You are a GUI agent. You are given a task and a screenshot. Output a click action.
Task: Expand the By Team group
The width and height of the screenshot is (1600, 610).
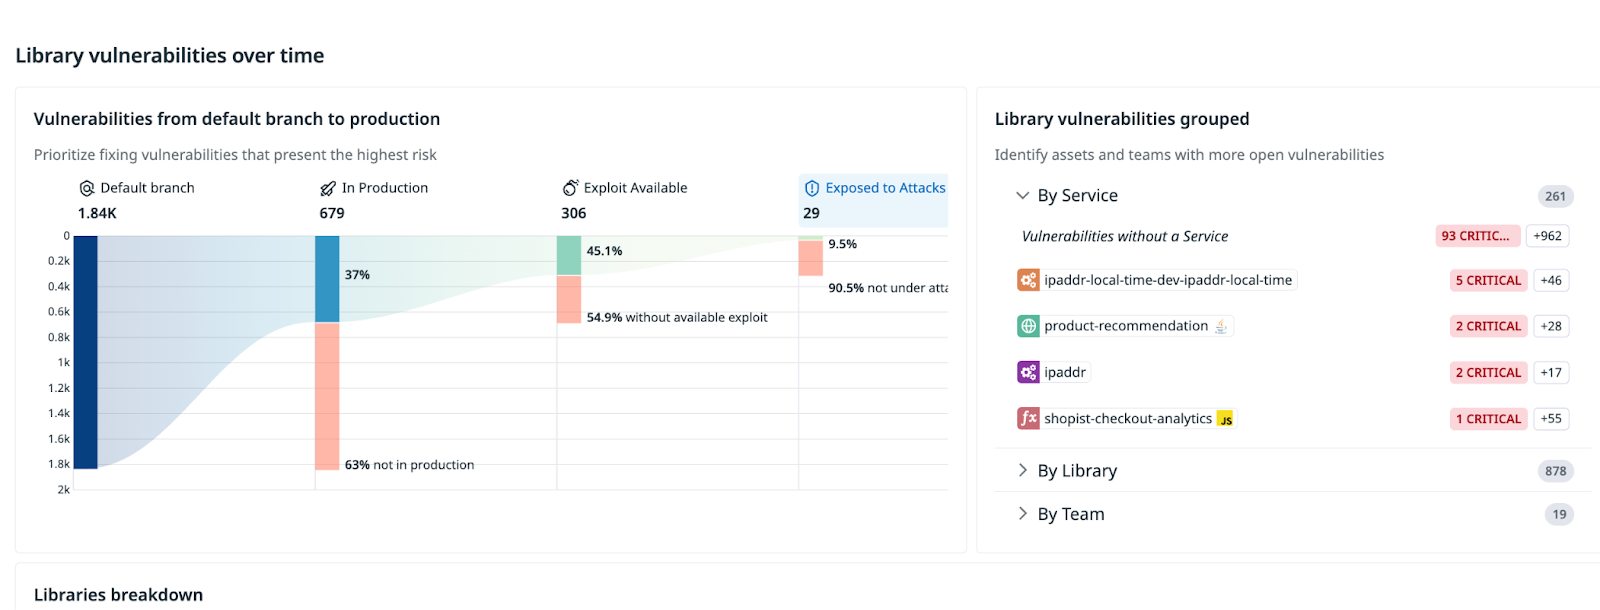click(x=1022, y=514)
